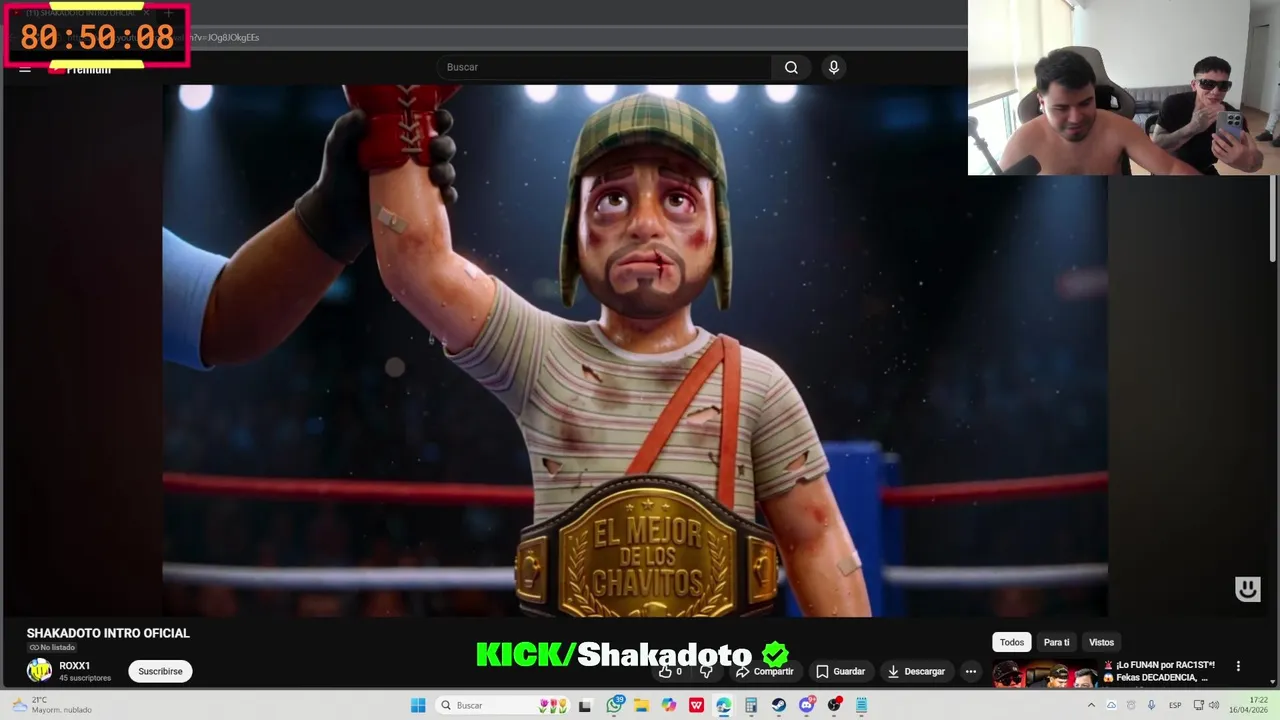Open options menu for recommended FUN4N video
The image size is (1280, 720).
tap(1238, 666)
